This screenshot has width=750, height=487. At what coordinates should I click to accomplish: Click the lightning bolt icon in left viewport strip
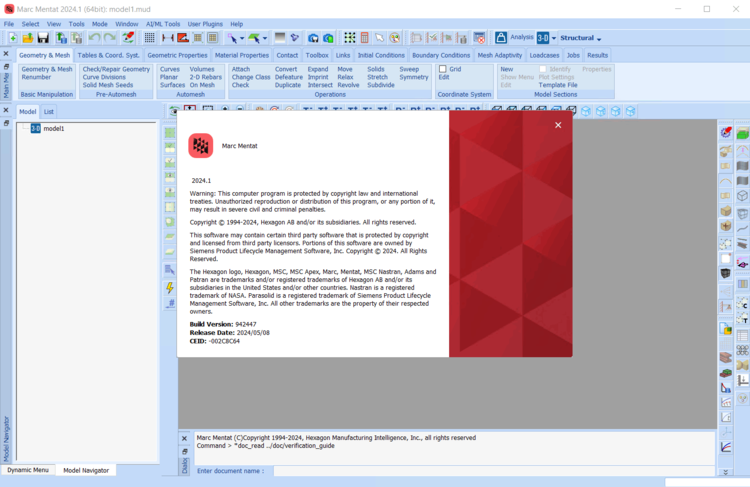[170, 288]
